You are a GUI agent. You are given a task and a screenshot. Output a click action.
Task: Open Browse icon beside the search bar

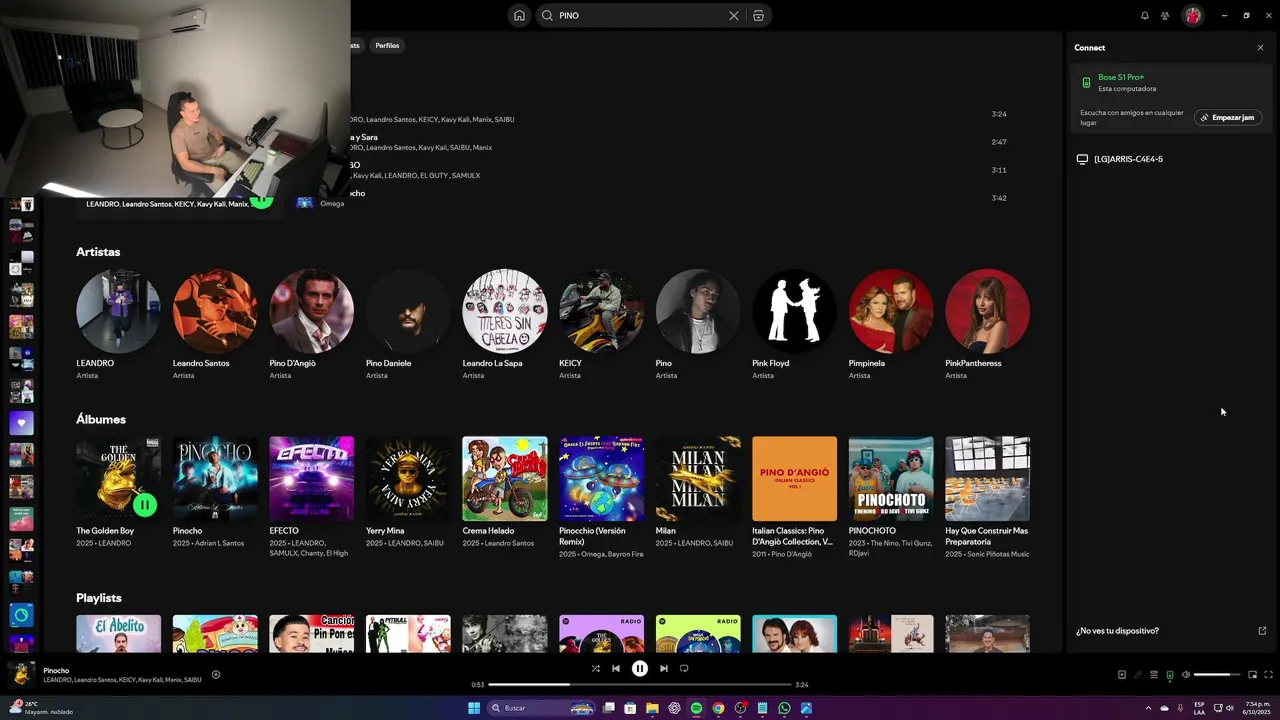pos(758,15)
